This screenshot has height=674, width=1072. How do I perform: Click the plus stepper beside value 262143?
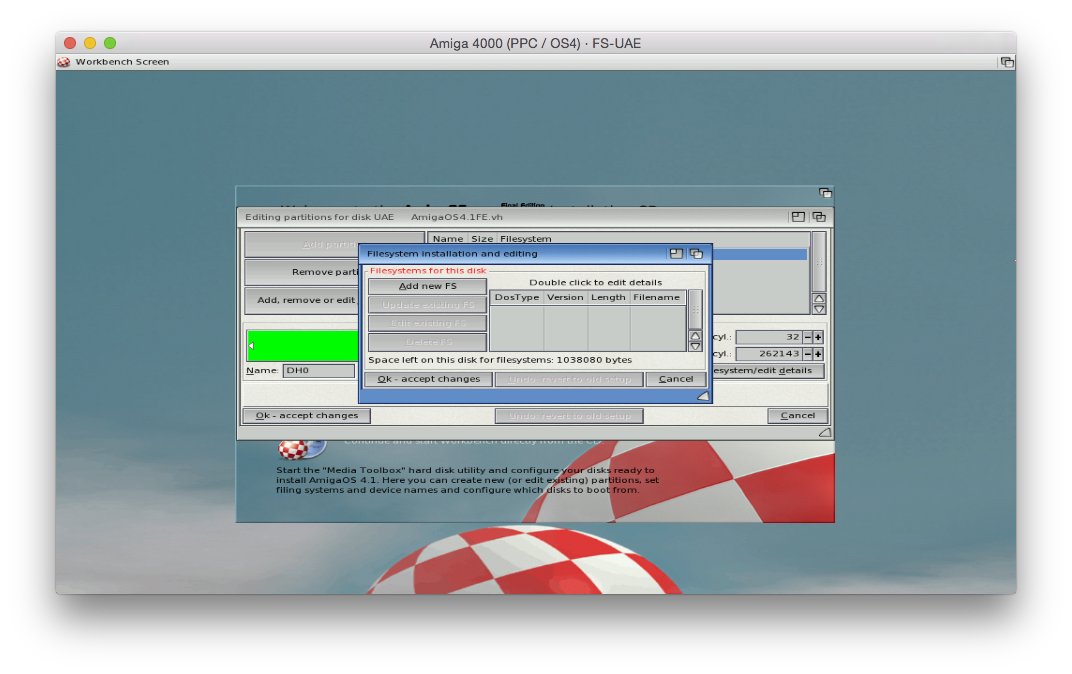818,354
